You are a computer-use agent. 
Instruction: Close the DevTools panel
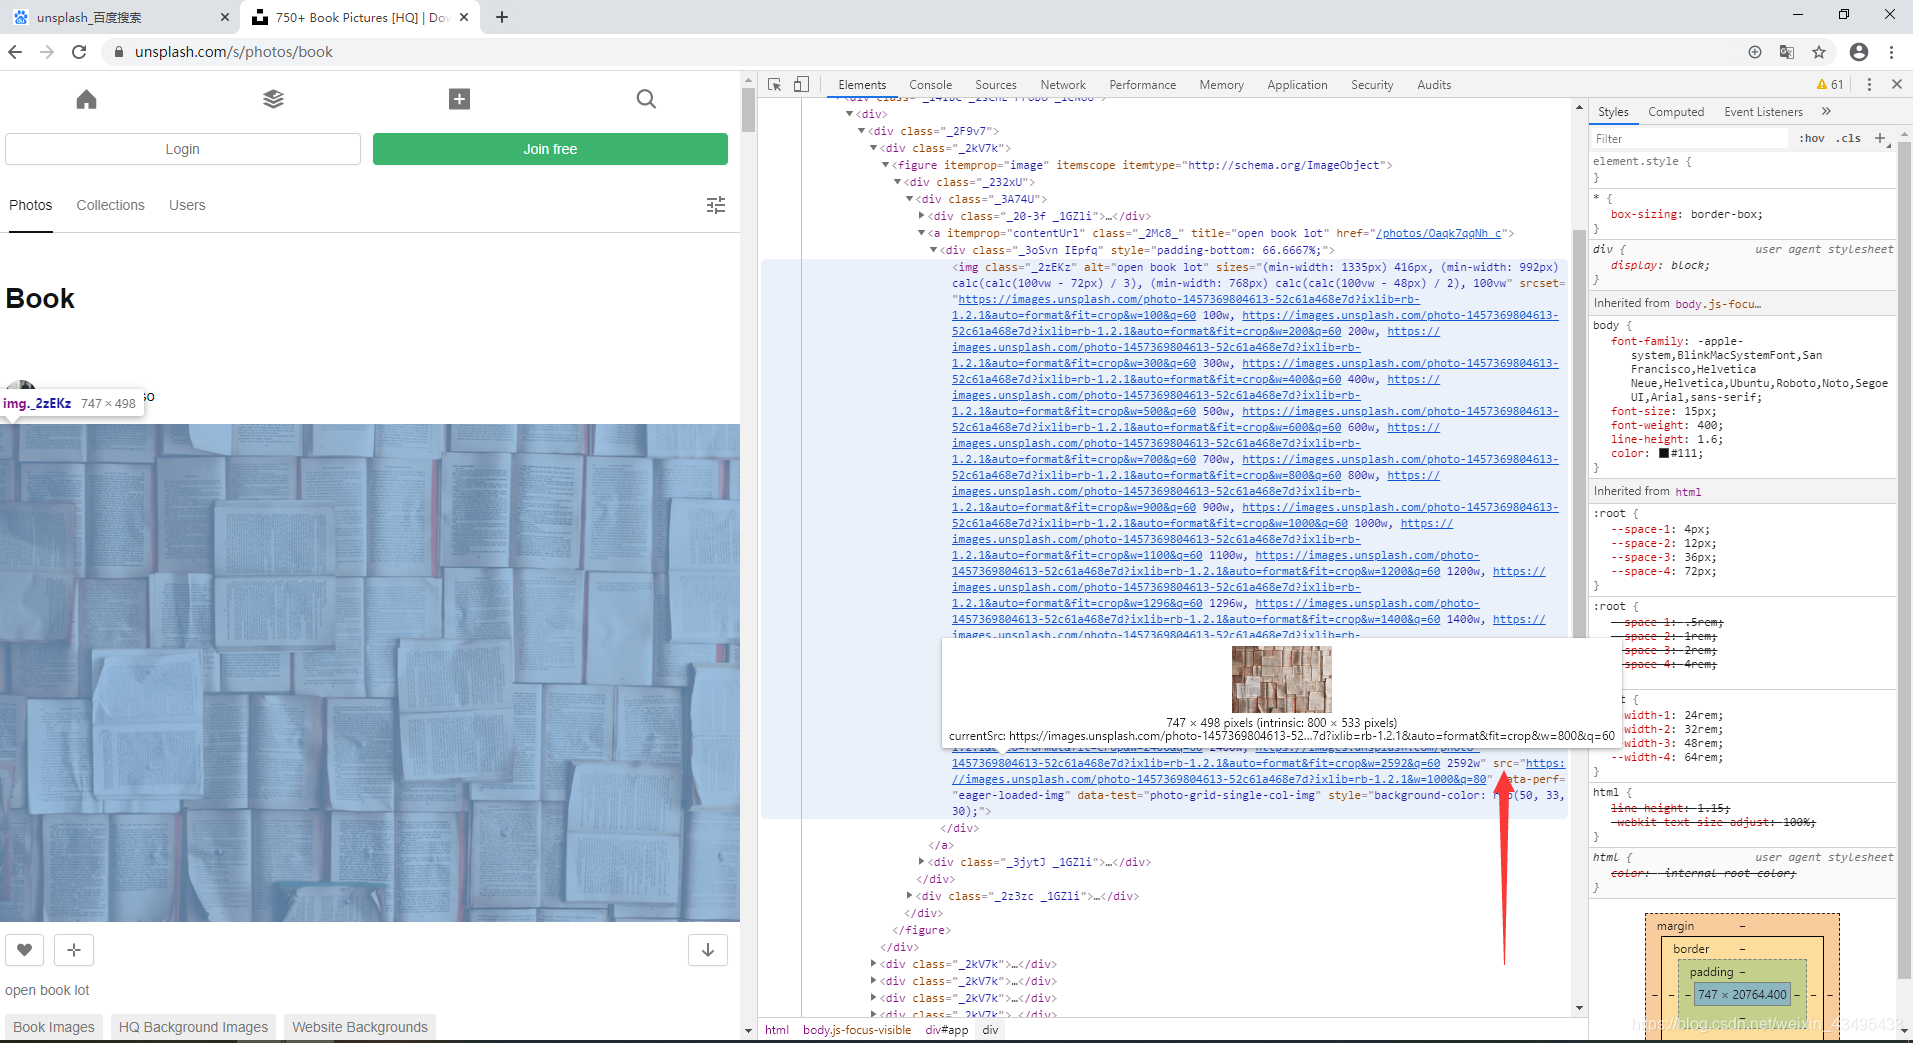point(1897,85)
